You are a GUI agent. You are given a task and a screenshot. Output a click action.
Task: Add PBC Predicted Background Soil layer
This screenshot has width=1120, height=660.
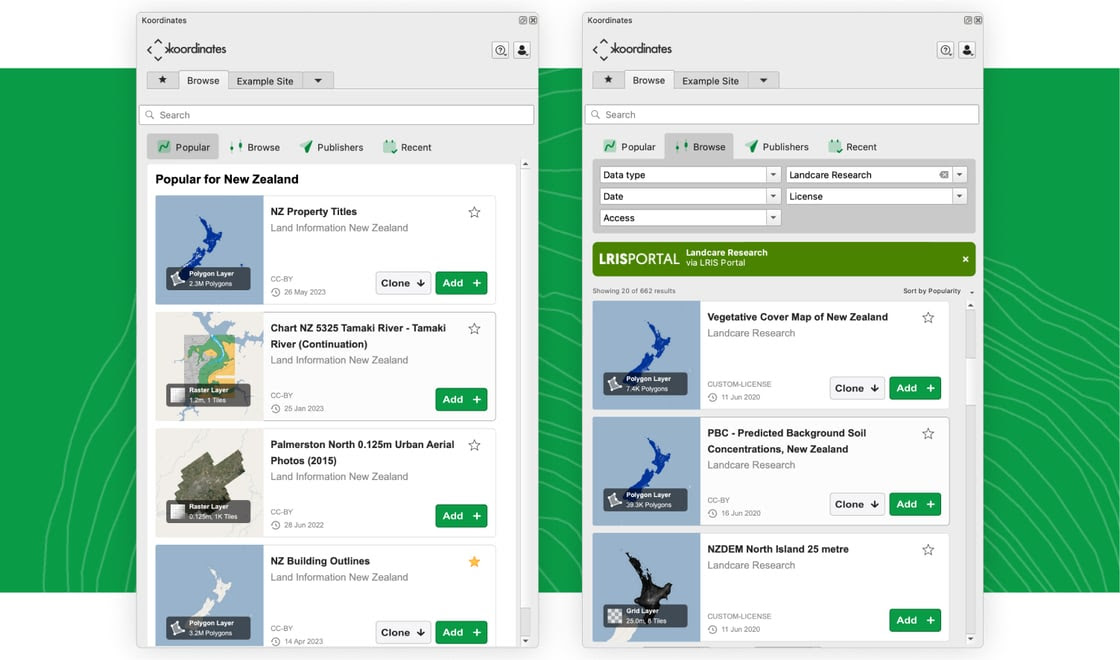[915, 504]
